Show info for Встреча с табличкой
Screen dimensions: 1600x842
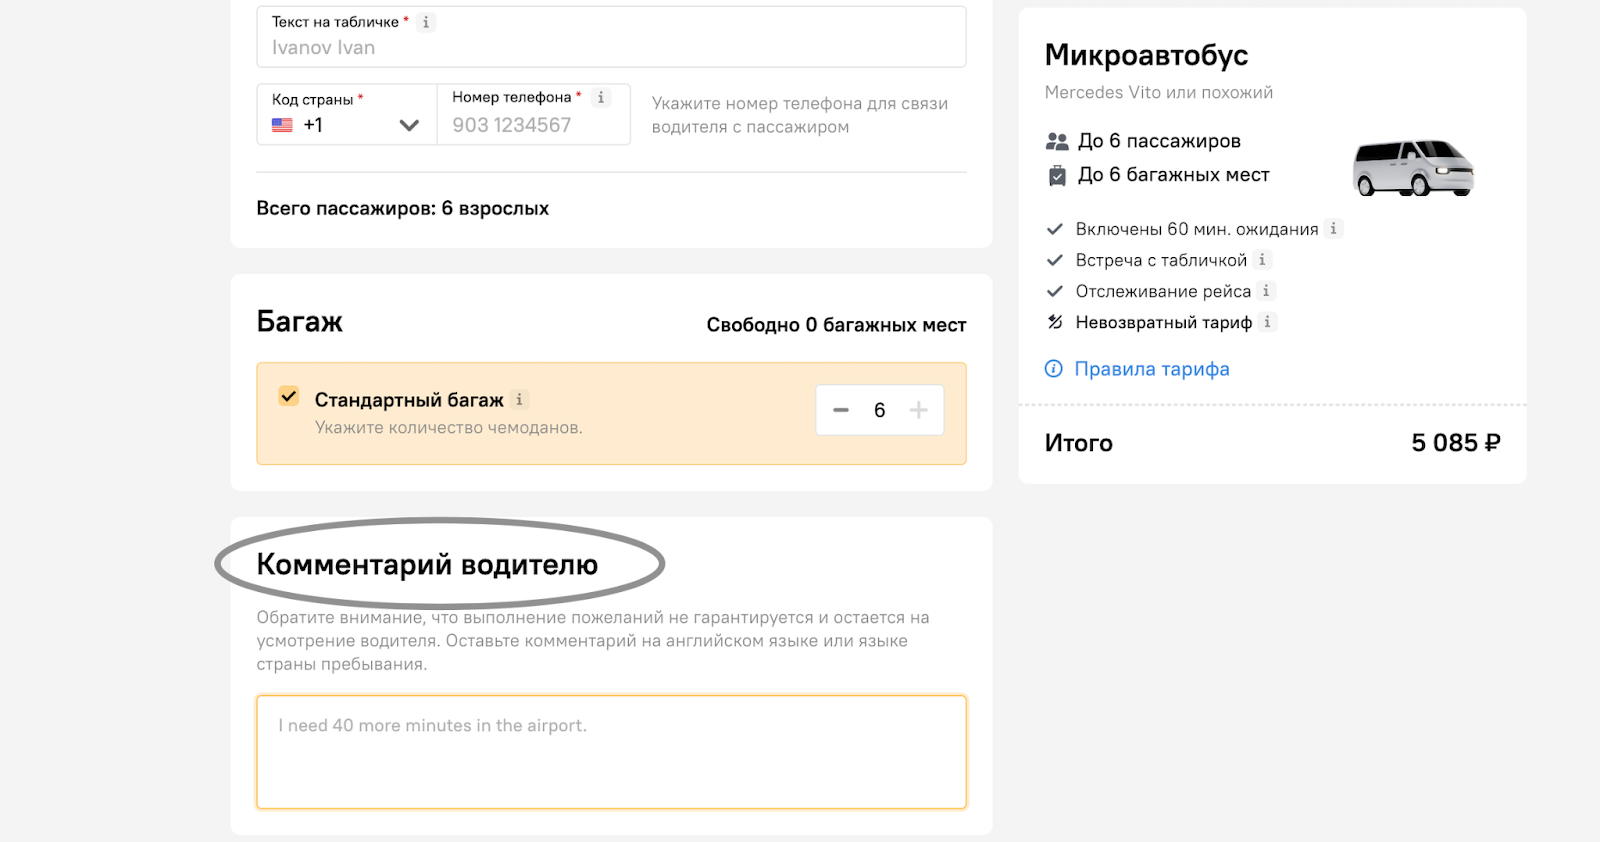[x=1262, y=259]
